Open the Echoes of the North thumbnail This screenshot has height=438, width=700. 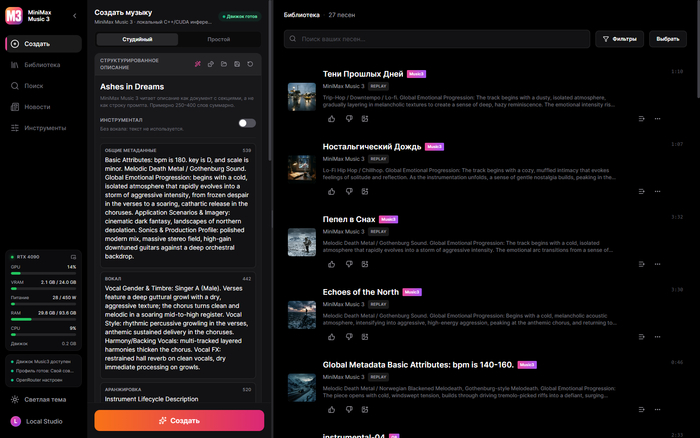pos(302,315)
